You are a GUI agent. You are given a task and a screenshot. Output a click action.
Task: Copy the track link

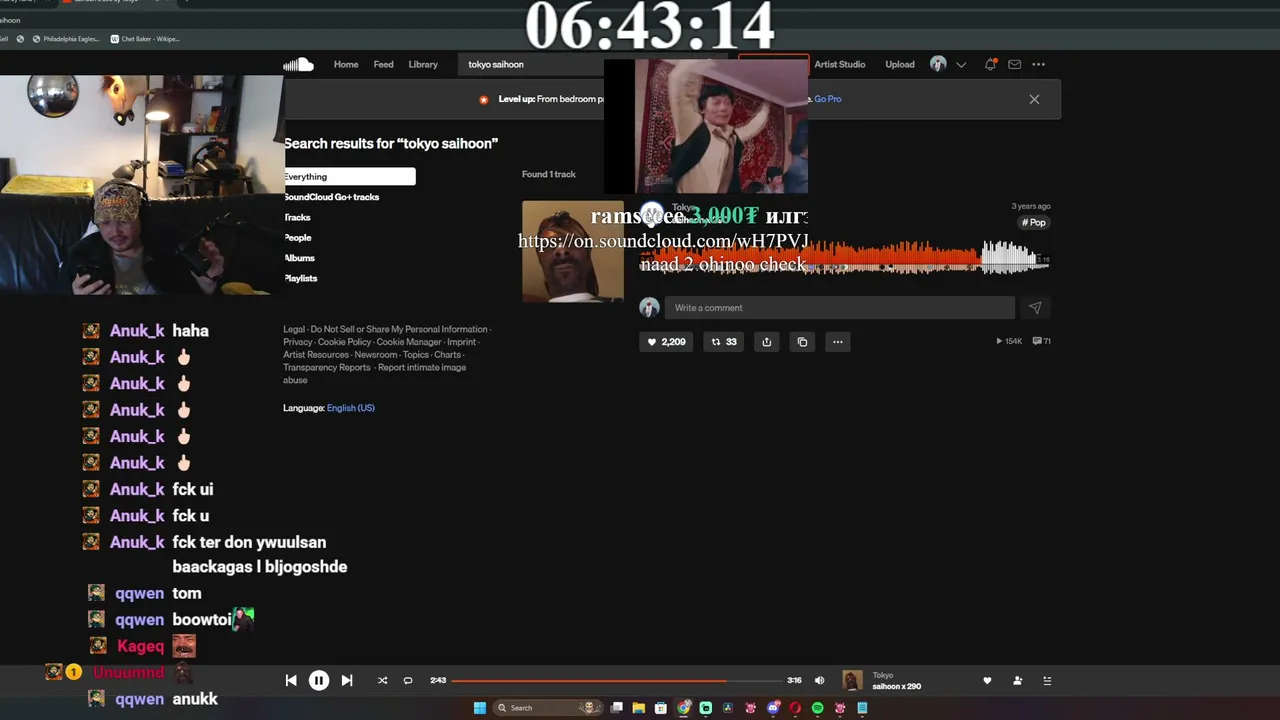coord(802,342)
